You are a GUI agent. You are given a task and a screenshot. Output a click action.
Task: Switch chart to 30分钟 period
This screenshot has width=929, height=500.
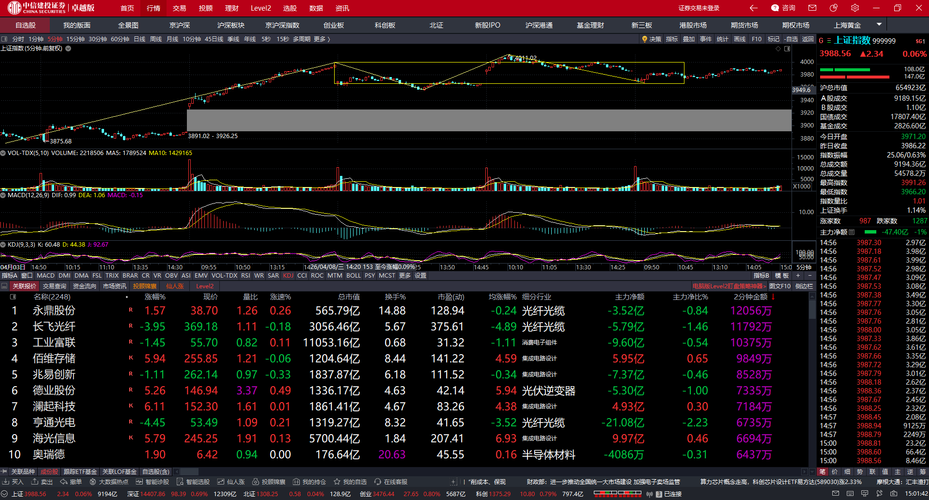[97, 39]
